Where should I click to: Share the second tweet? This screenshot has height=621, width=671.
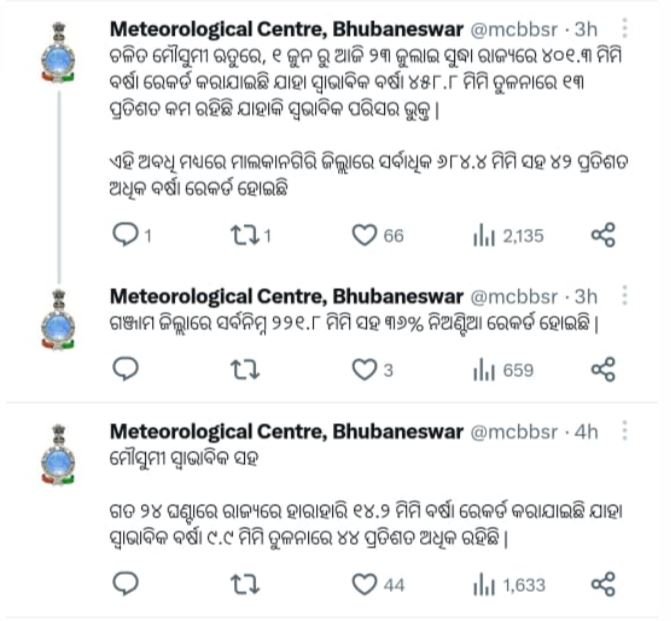[603, 369]
